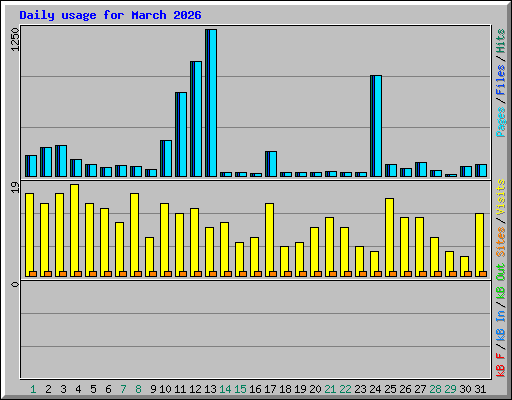Click day label 18

coord(285,389)
